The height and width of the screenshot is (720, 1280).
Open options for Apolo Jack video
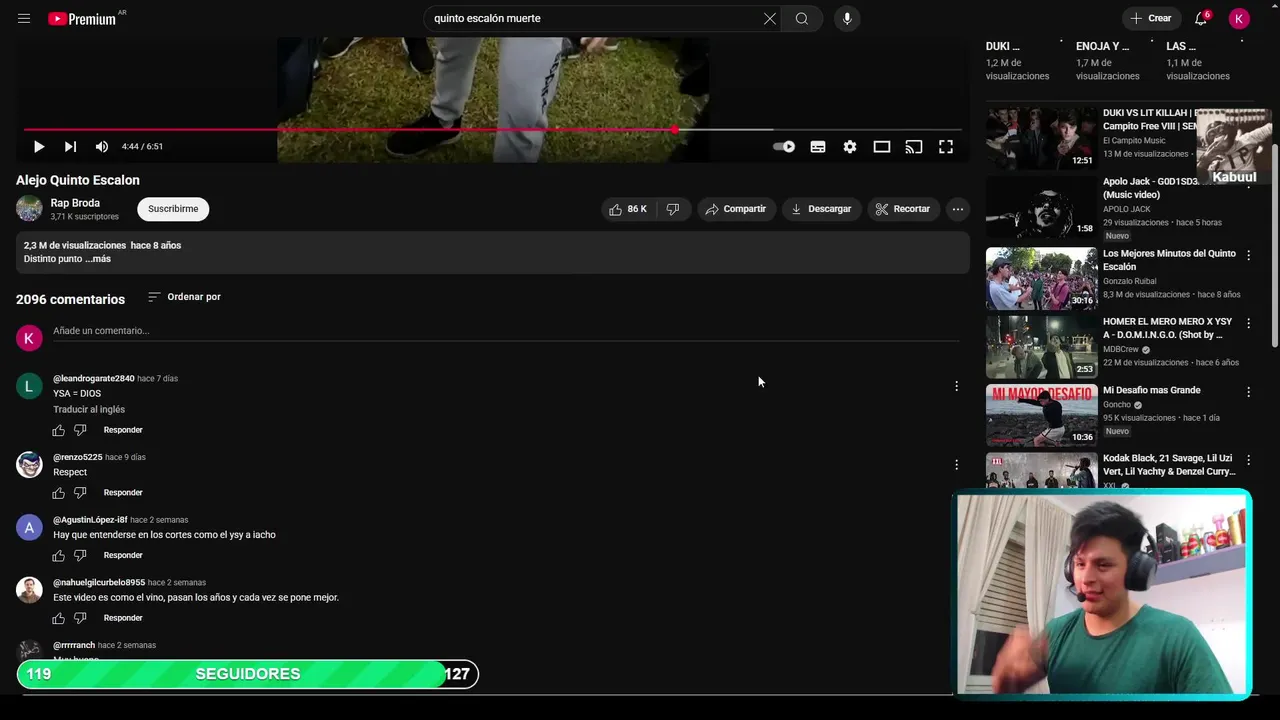(x=1248, y=186)
